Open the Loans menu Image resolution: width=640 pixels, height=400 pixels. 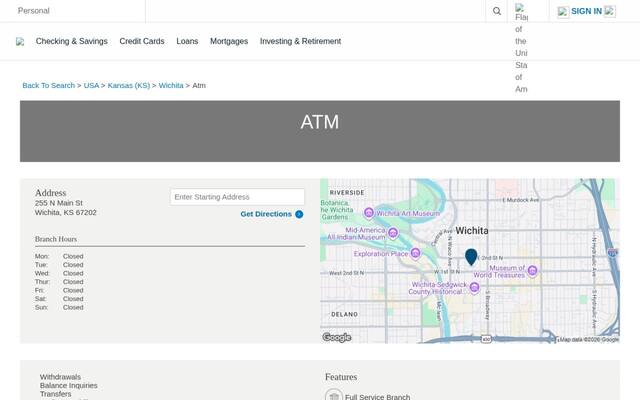tap(187, 41)
